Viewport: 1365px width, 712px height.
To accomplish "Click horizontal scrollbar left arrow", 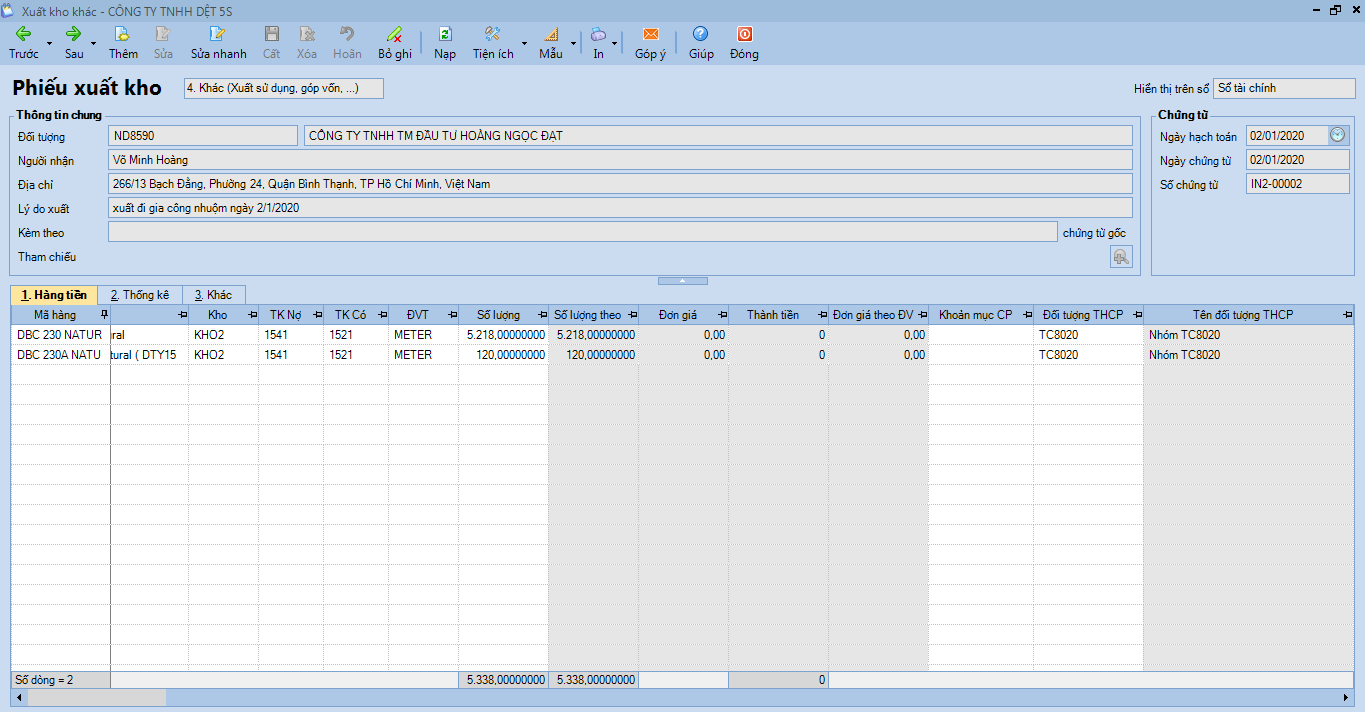I will click(19, 697).
